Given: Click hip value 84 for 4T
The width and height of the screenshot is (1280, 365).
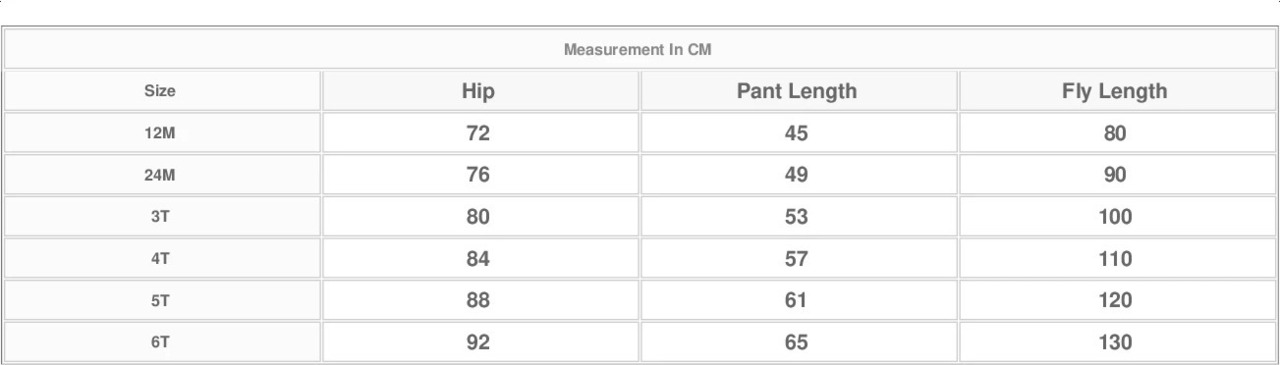Looking at the screenshot, I should point(478,260).
